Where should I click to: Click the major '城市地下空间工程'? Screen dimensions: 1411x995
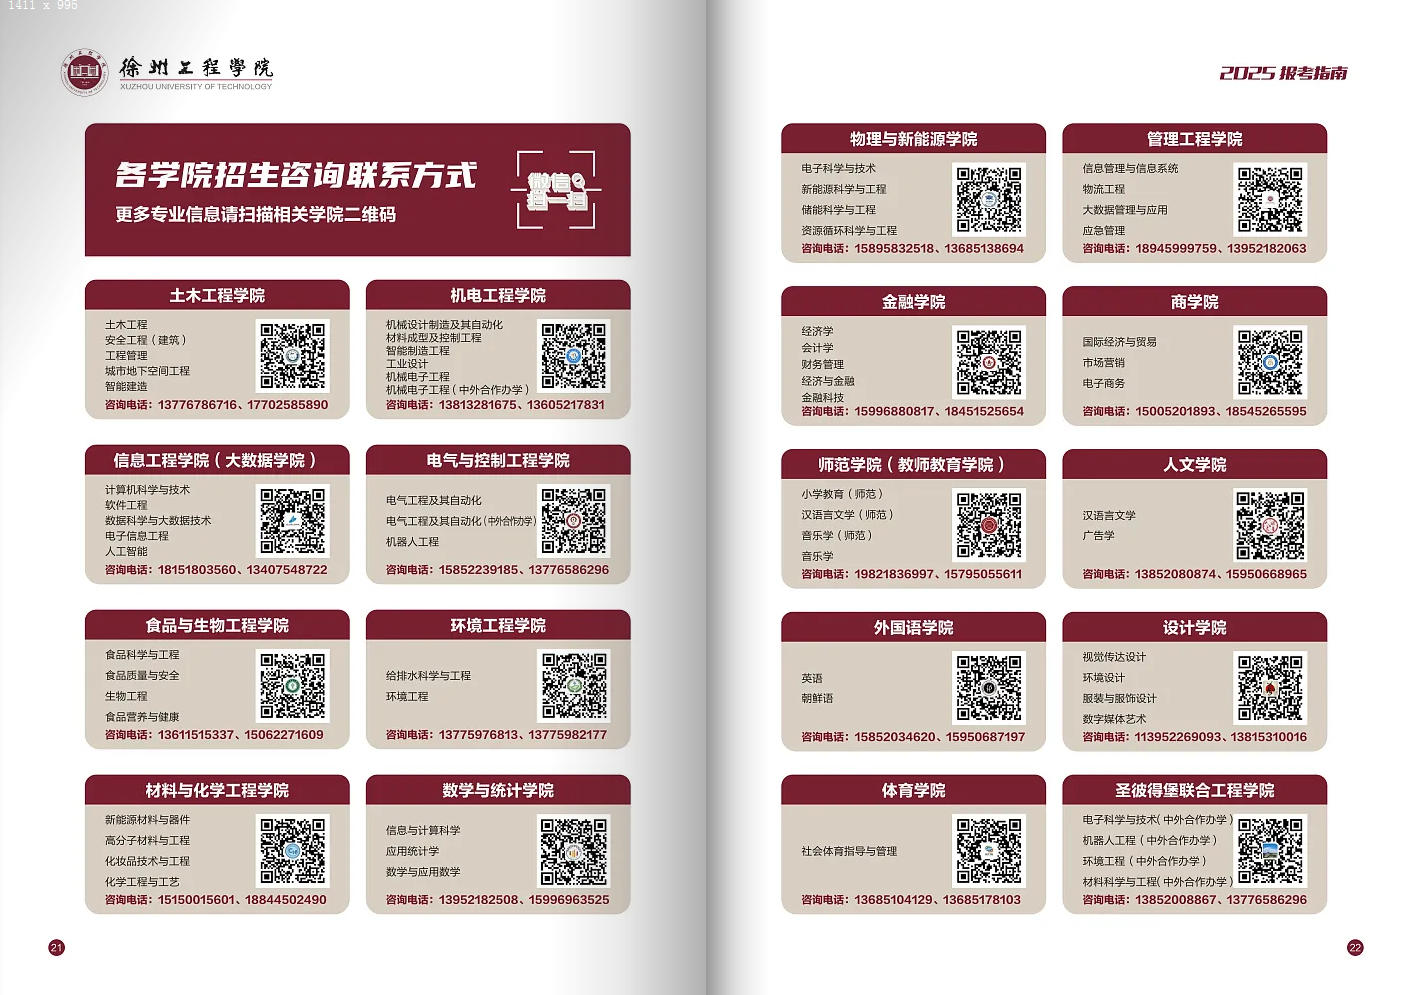147,371
